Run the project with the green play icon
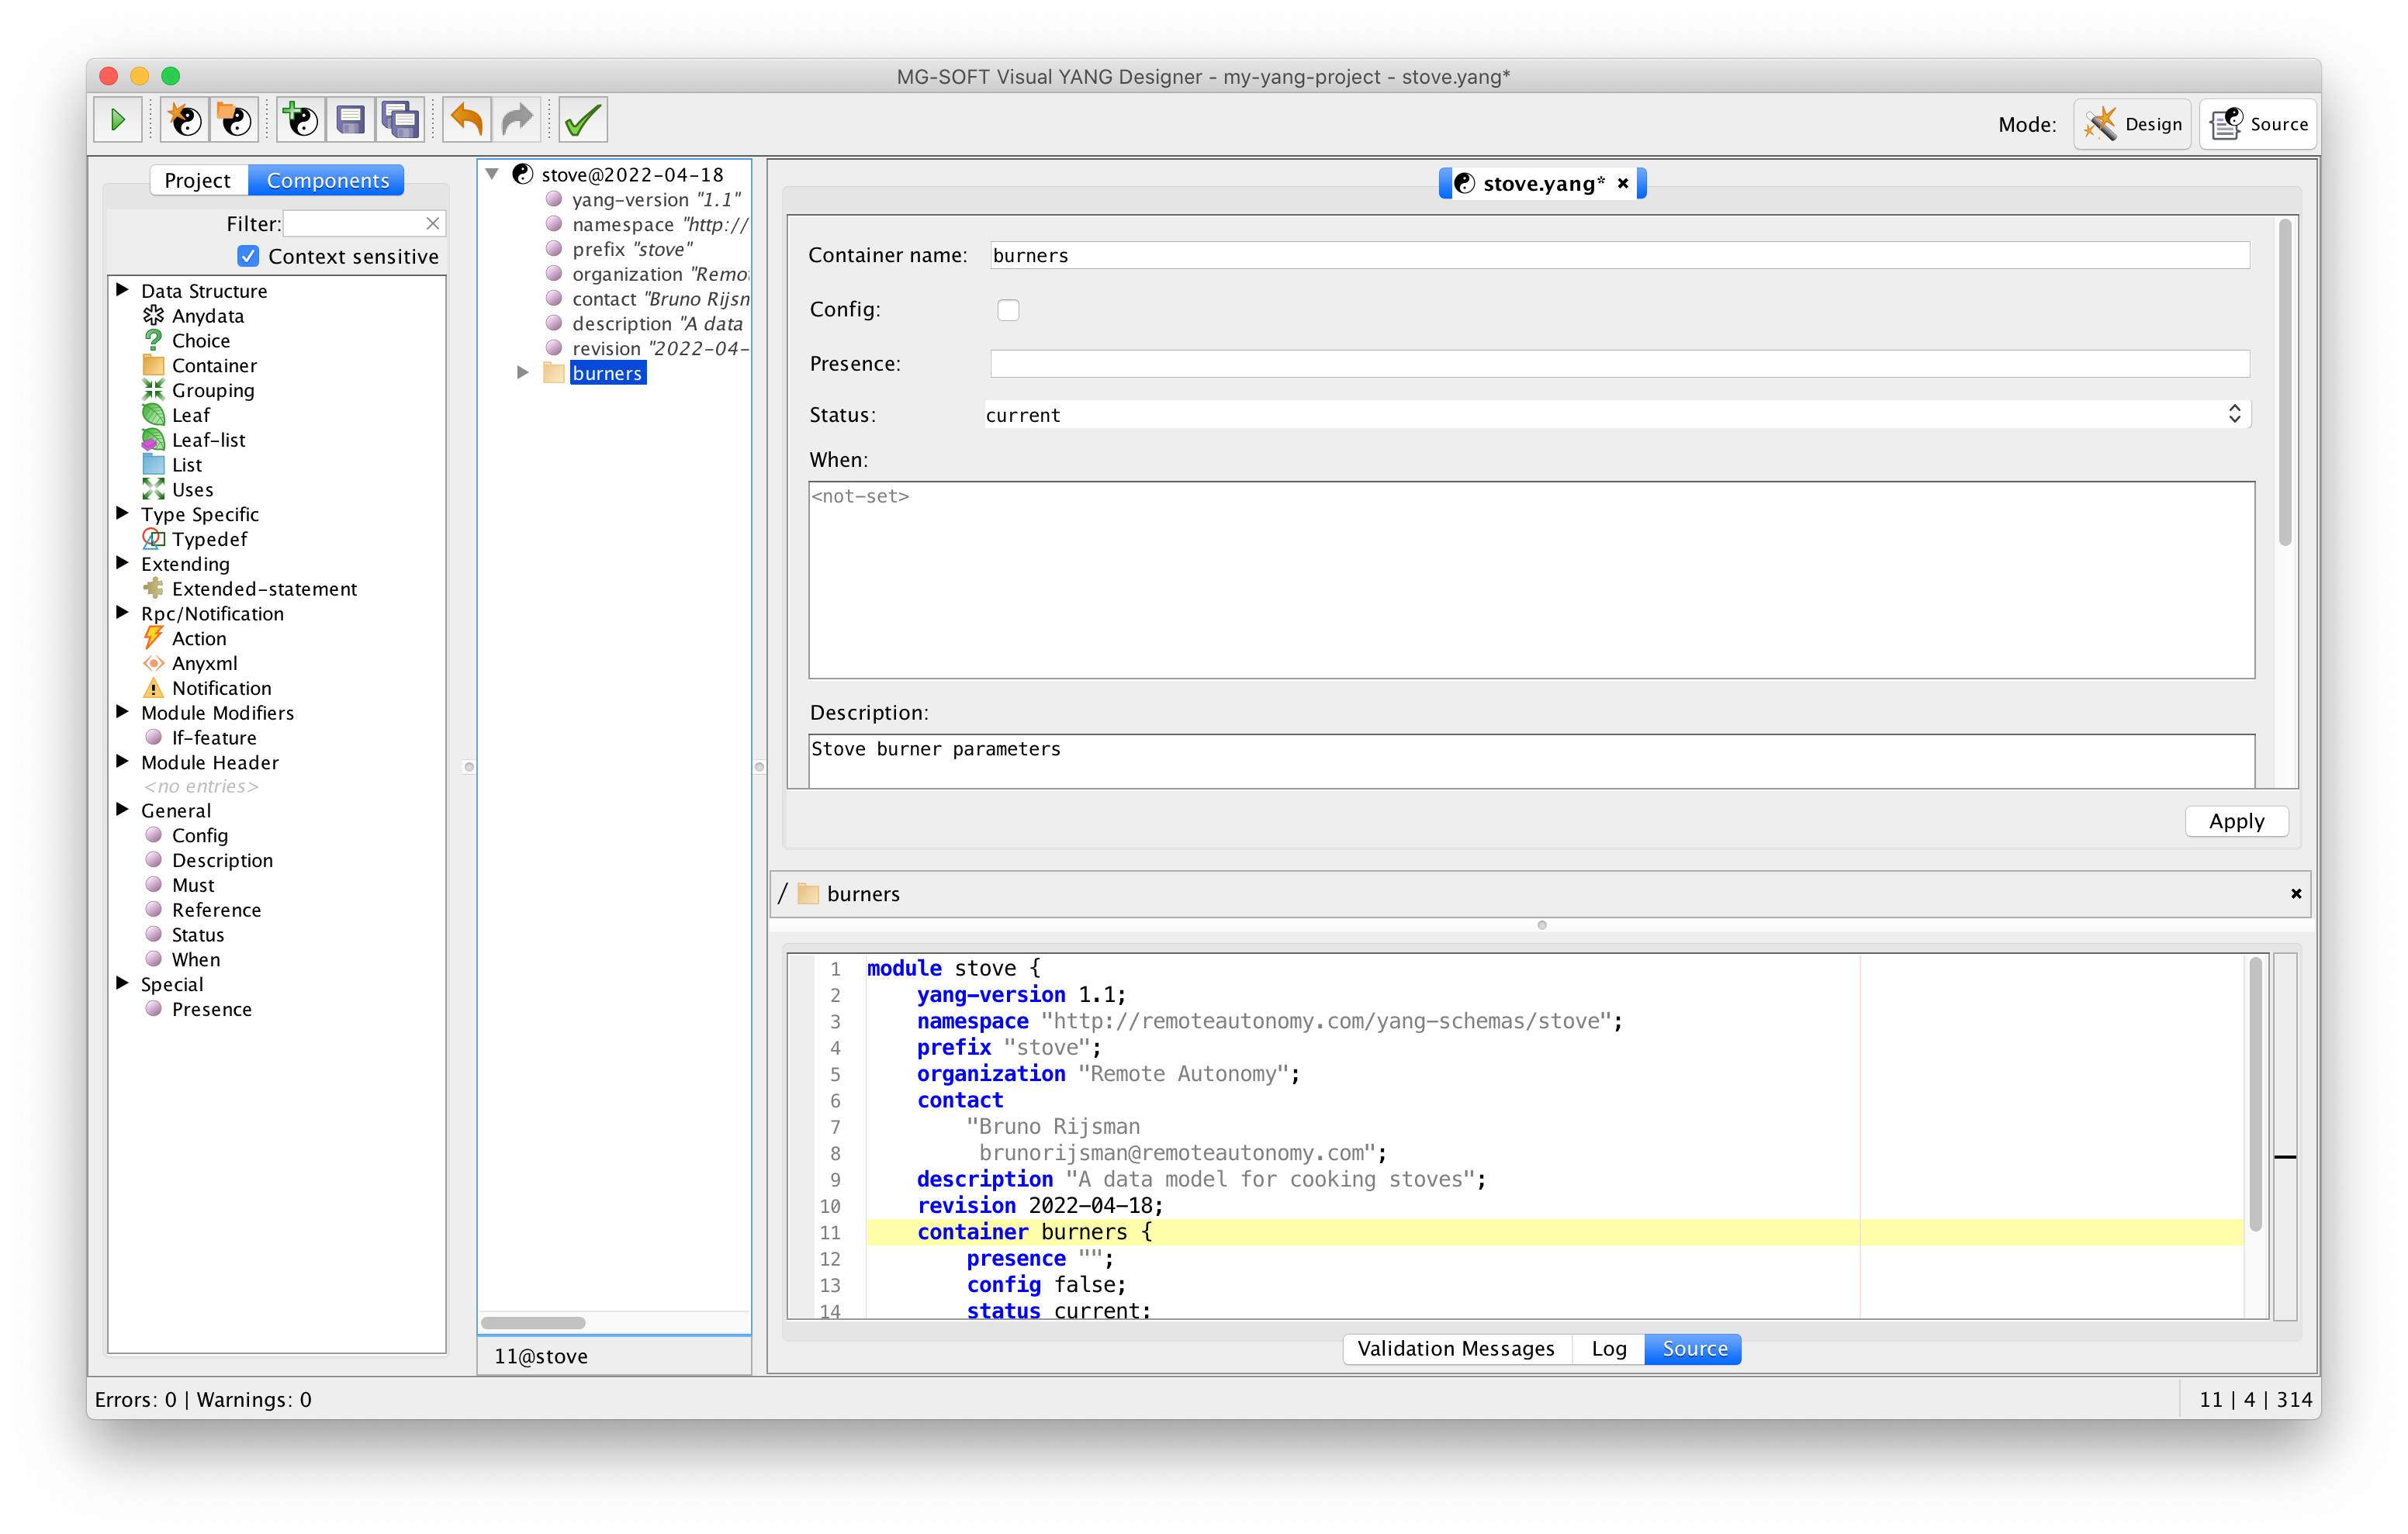Screen dimensions: 2408x1534 [x=118, y=119]
